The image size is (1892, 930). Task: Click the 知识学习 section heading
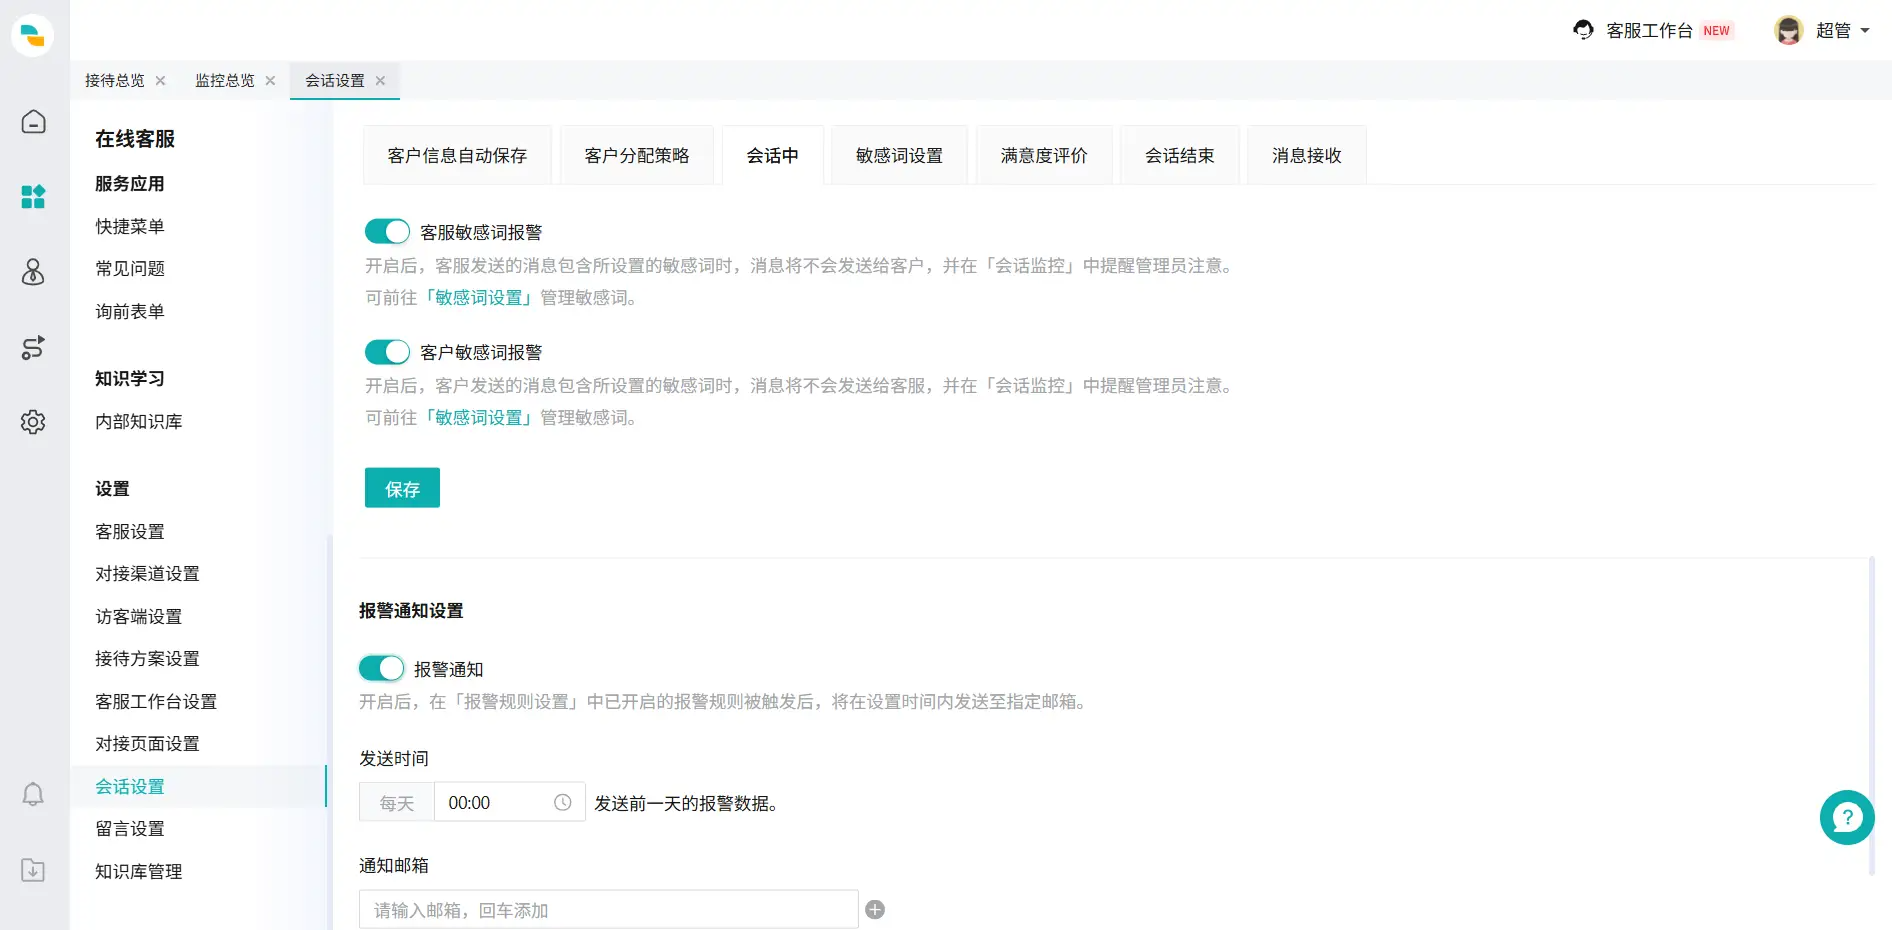pos(130,378)
